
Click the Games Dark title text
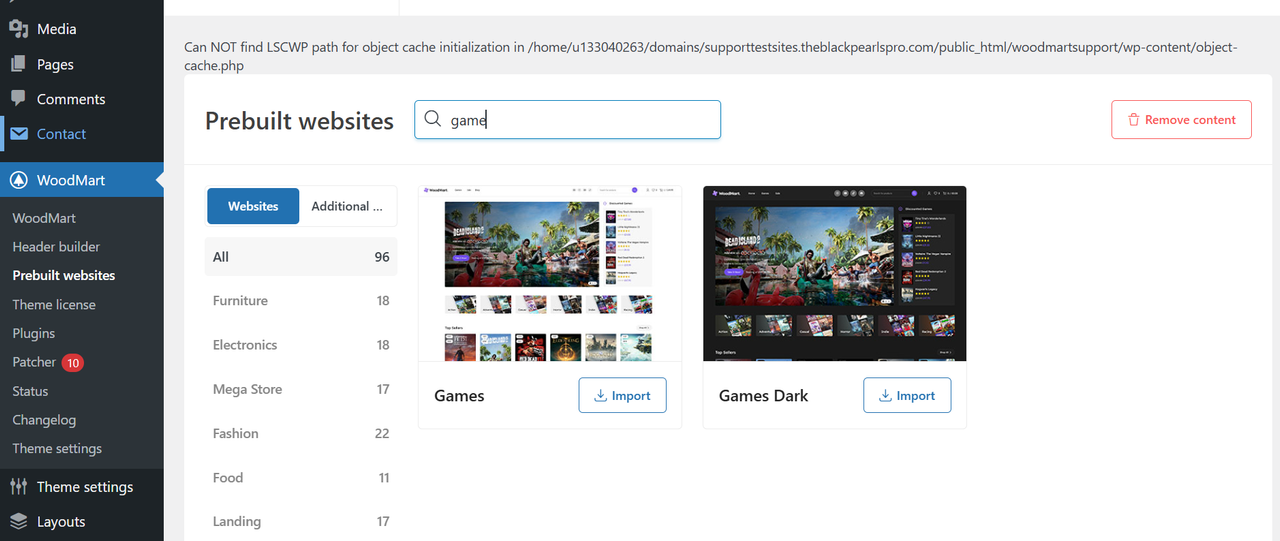point(763,396)
